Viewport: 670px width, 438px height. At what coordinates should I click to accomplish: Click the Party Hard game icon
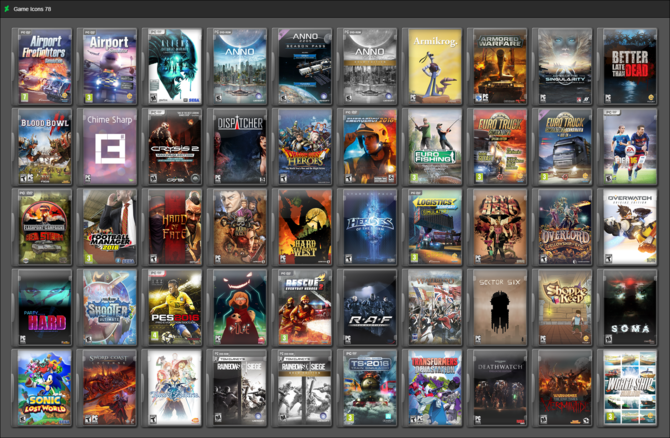[43, 307]
